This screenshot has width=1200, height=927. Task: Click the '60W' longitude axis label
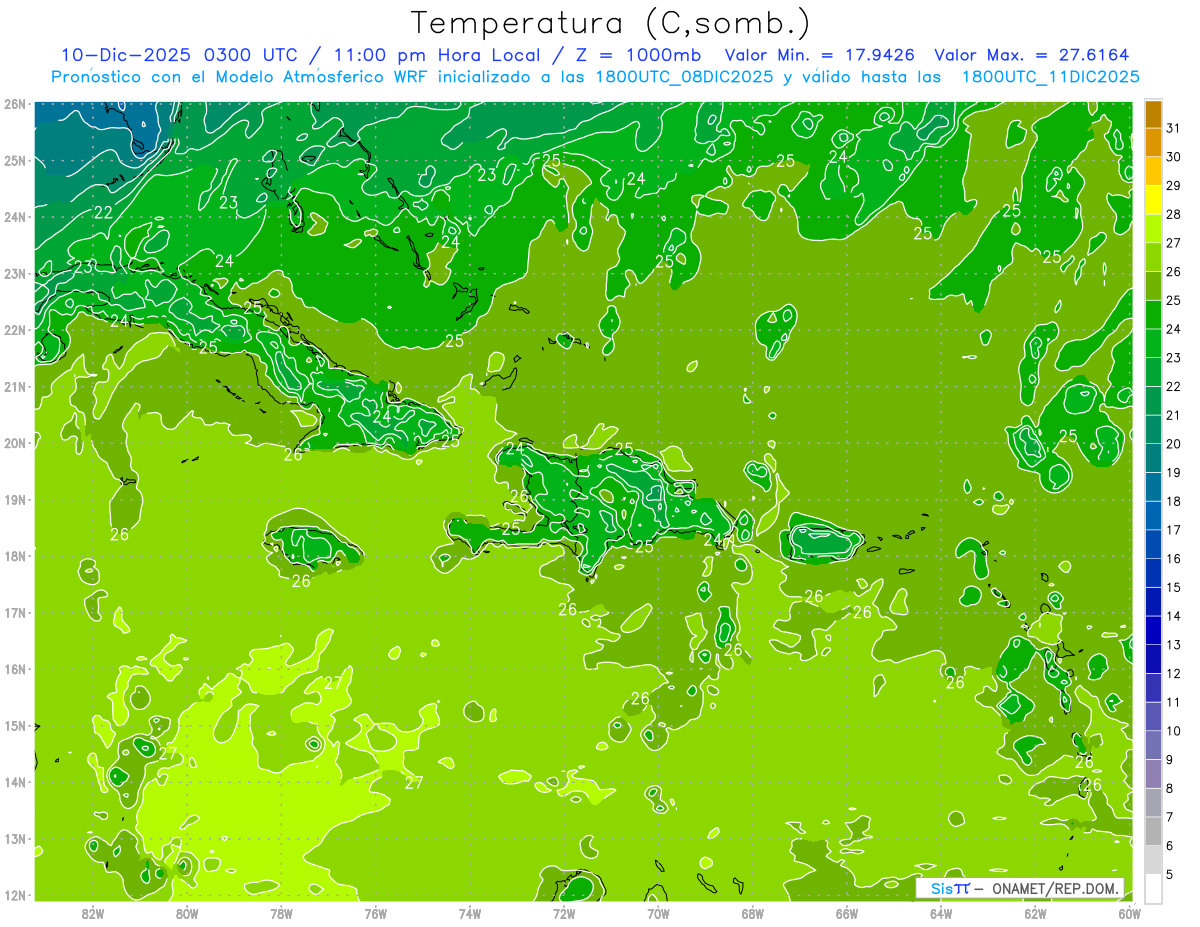coord(1129,912)
